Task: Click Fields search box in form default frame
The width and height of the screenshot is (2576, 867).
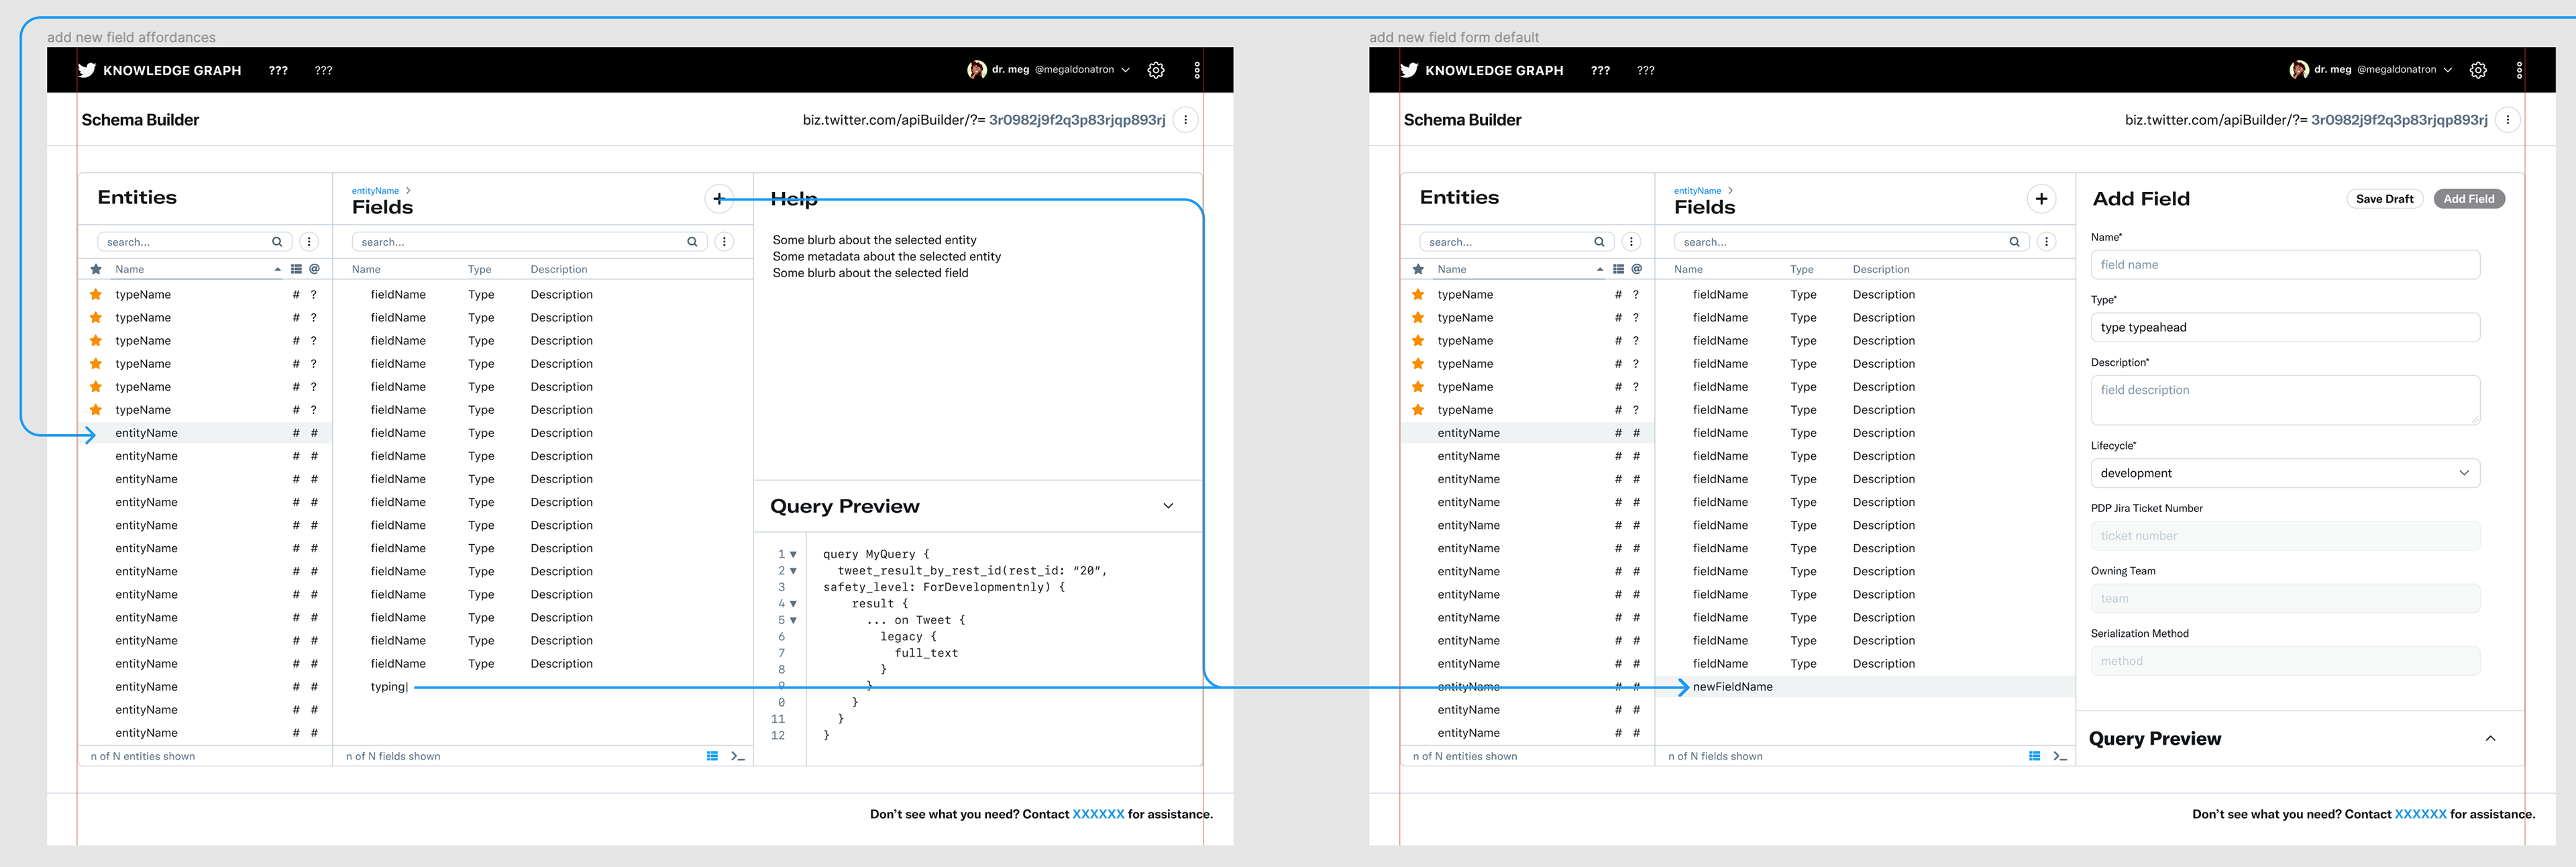Action: click(1851, 242)
